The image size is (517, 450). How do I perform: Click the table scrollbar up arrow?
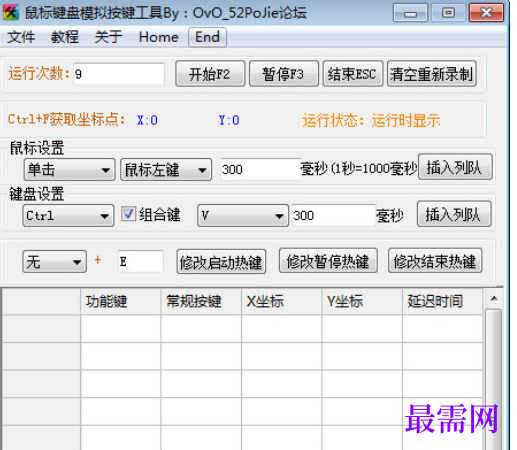pos(494,298)
